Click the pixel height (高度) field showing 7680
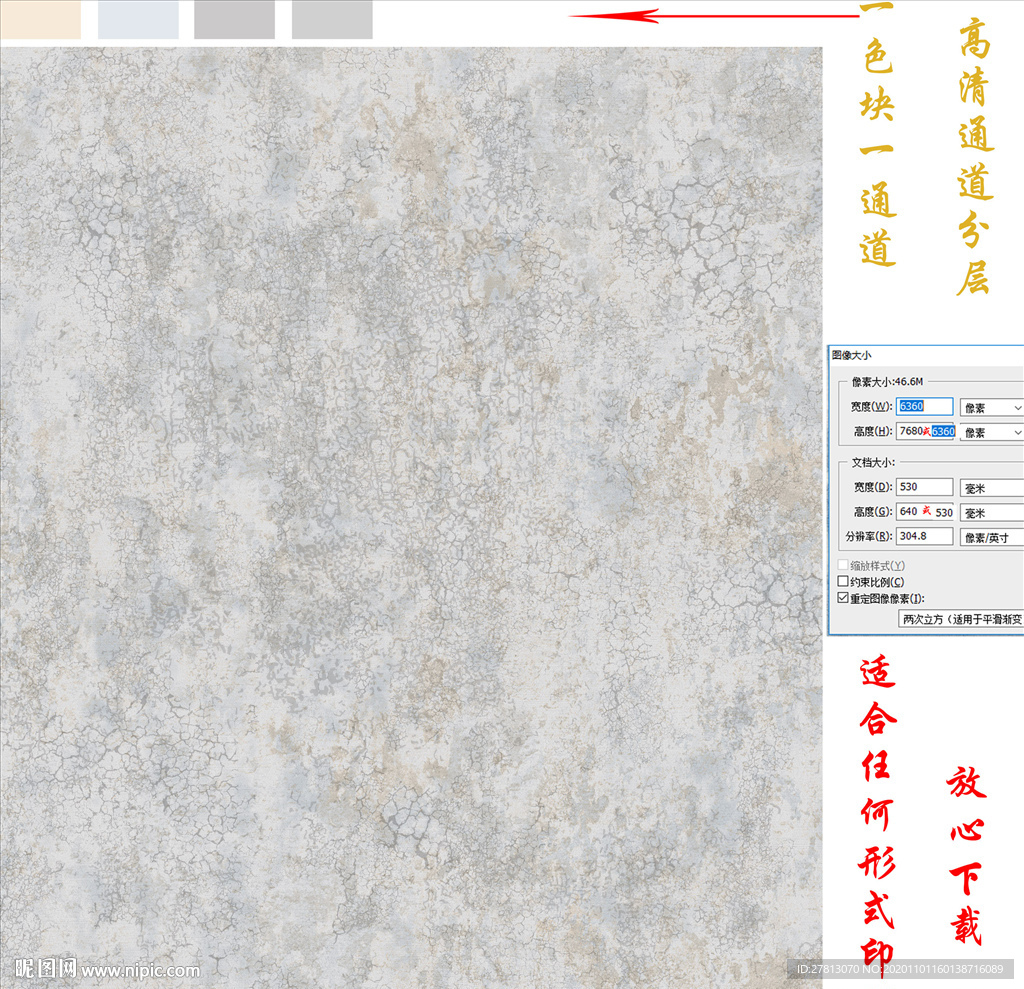Viewport: 1024px width, 989px height. pos(925,431)
